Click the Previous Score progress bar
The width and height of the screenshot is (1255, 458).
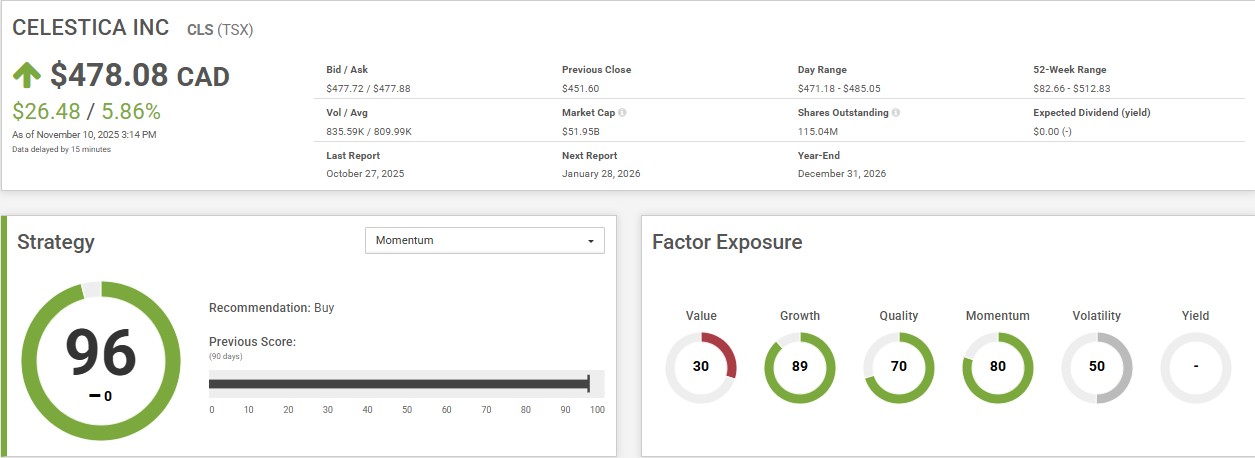pyautogui.click(x=400, y=384)
